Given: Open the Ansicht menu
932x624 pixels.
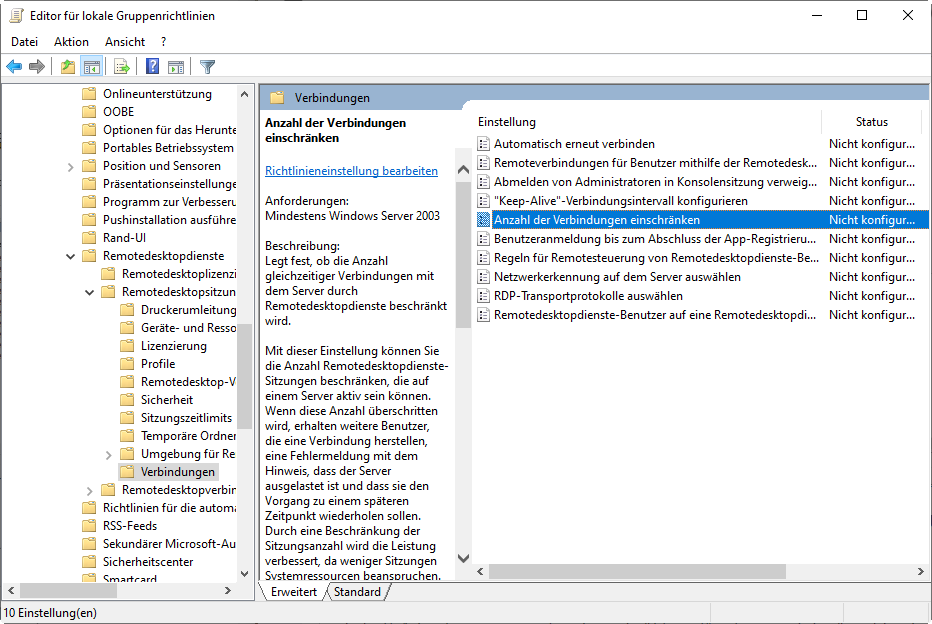Looking at the screenshot, I should pos(125,42).
